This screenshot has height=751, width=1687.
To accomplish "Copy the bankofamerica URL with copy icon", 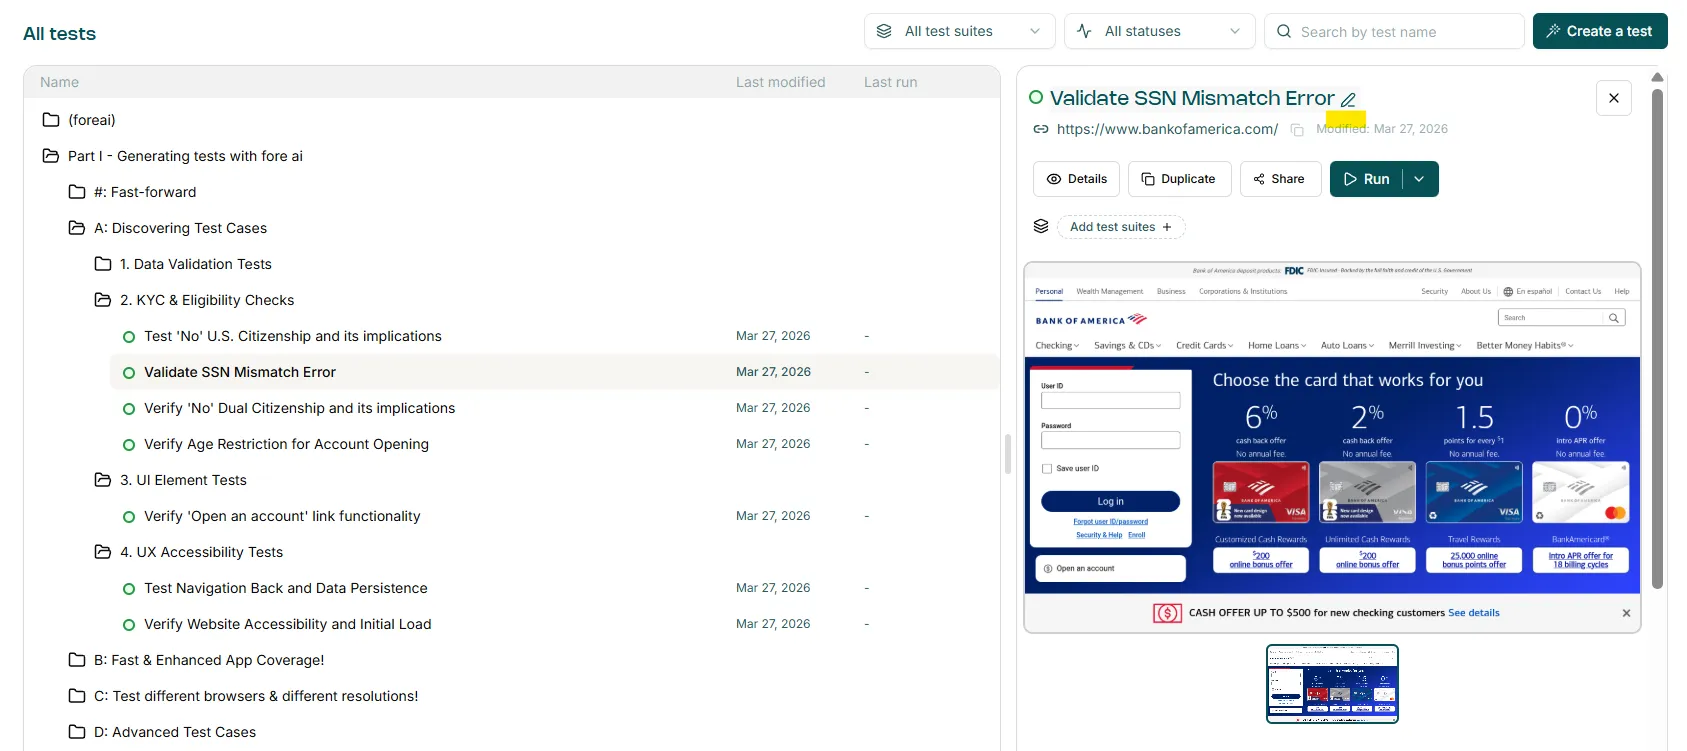I will pyautogui.click(x=1297, y=130).
